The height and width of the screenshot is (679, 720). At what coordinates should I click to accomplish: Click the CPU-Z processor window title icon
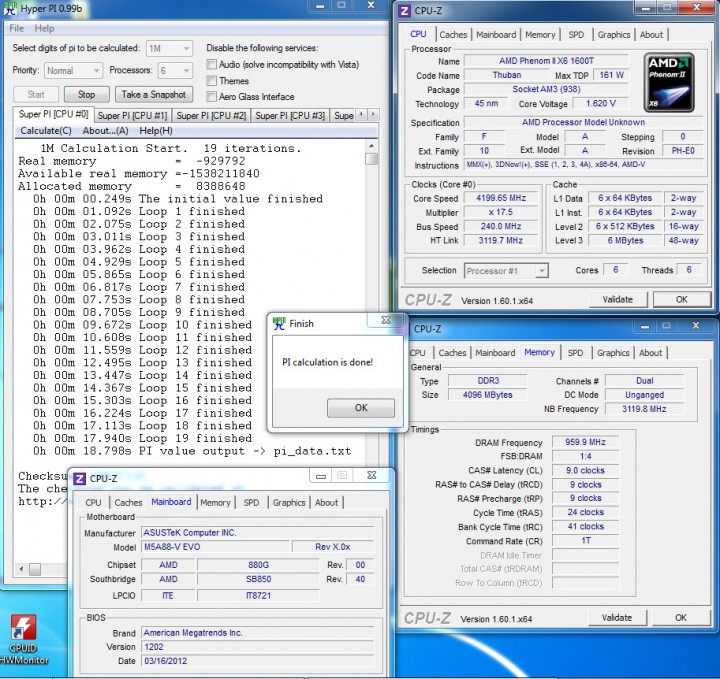pyautogui.click(x=404, y=11)
